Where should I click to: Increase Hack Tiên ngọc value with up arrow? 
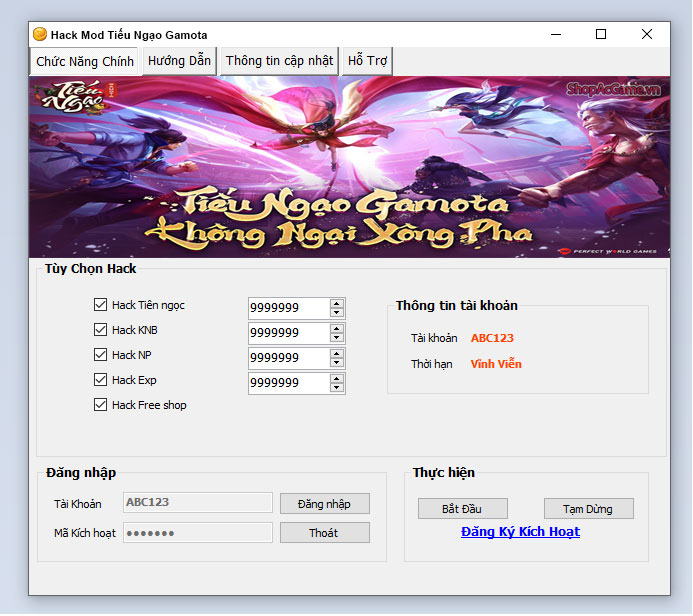[337, 304]
